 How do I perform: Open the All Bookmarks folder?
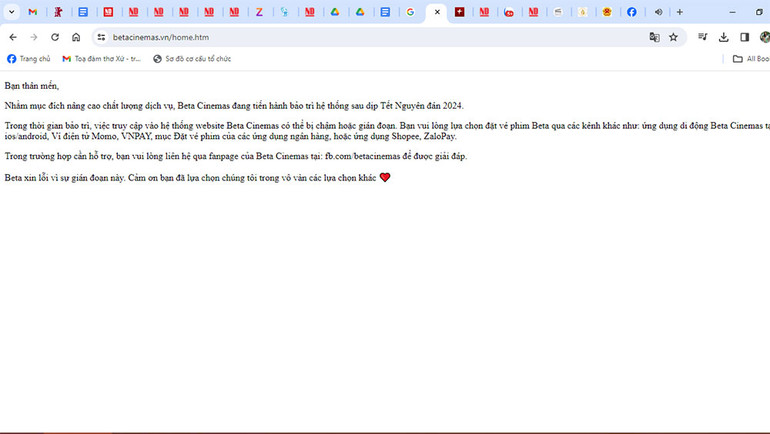point(750,59)
